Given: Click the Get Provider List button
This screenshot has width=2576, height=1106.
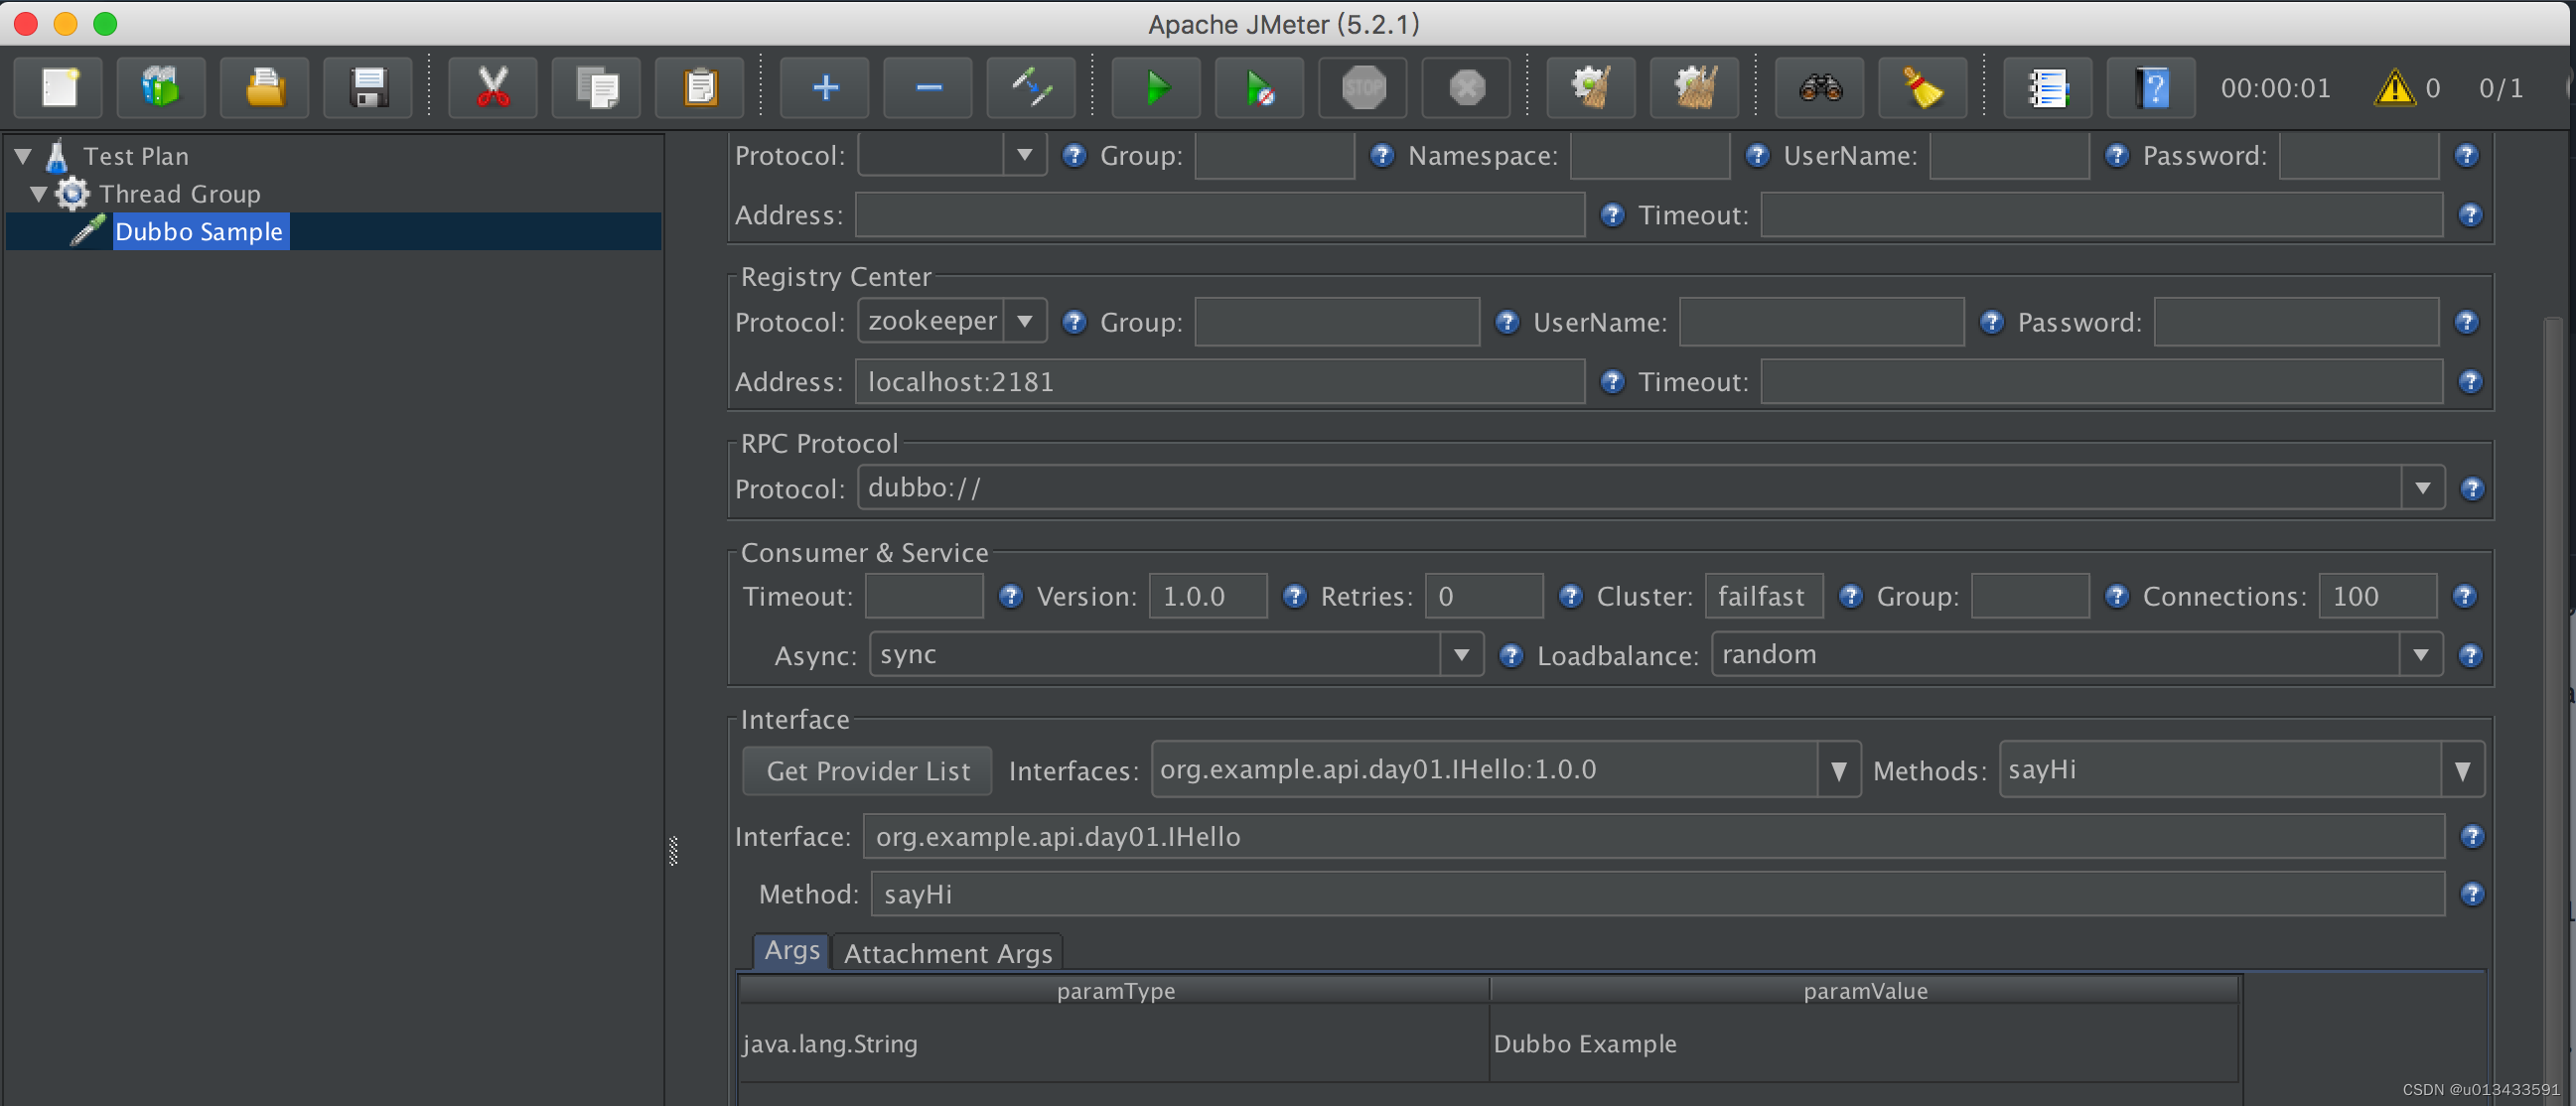Looking at the screenshot, I should (x=867, y=771).
